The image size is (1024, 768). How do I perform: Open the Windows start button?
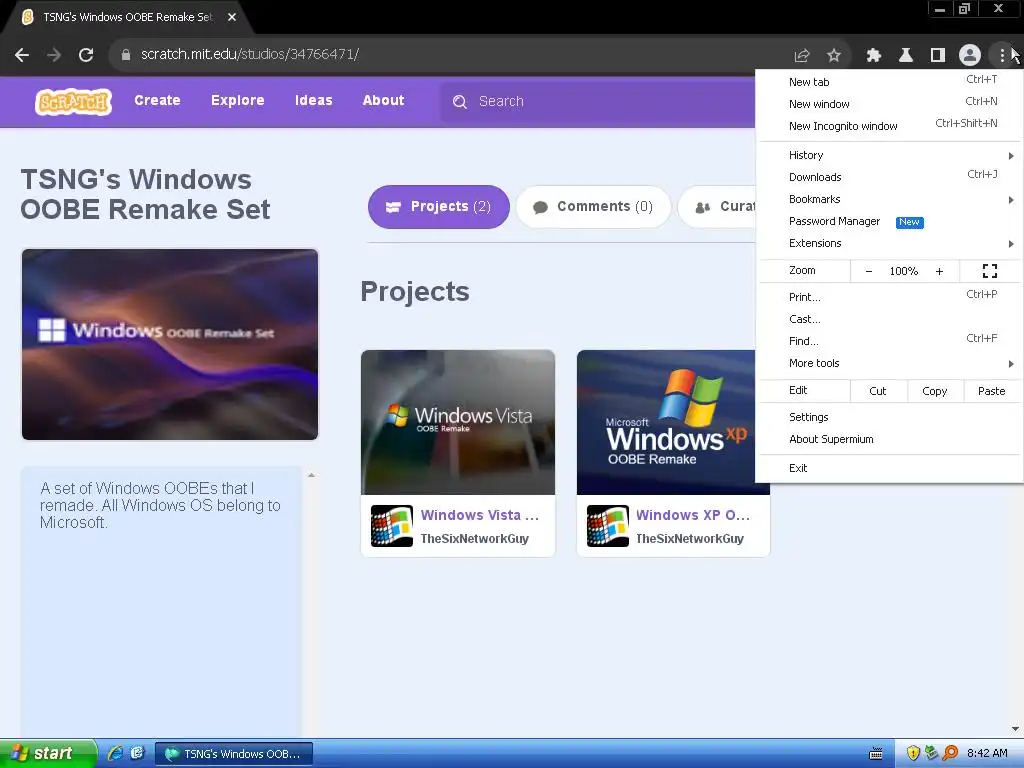coord(47,753)
